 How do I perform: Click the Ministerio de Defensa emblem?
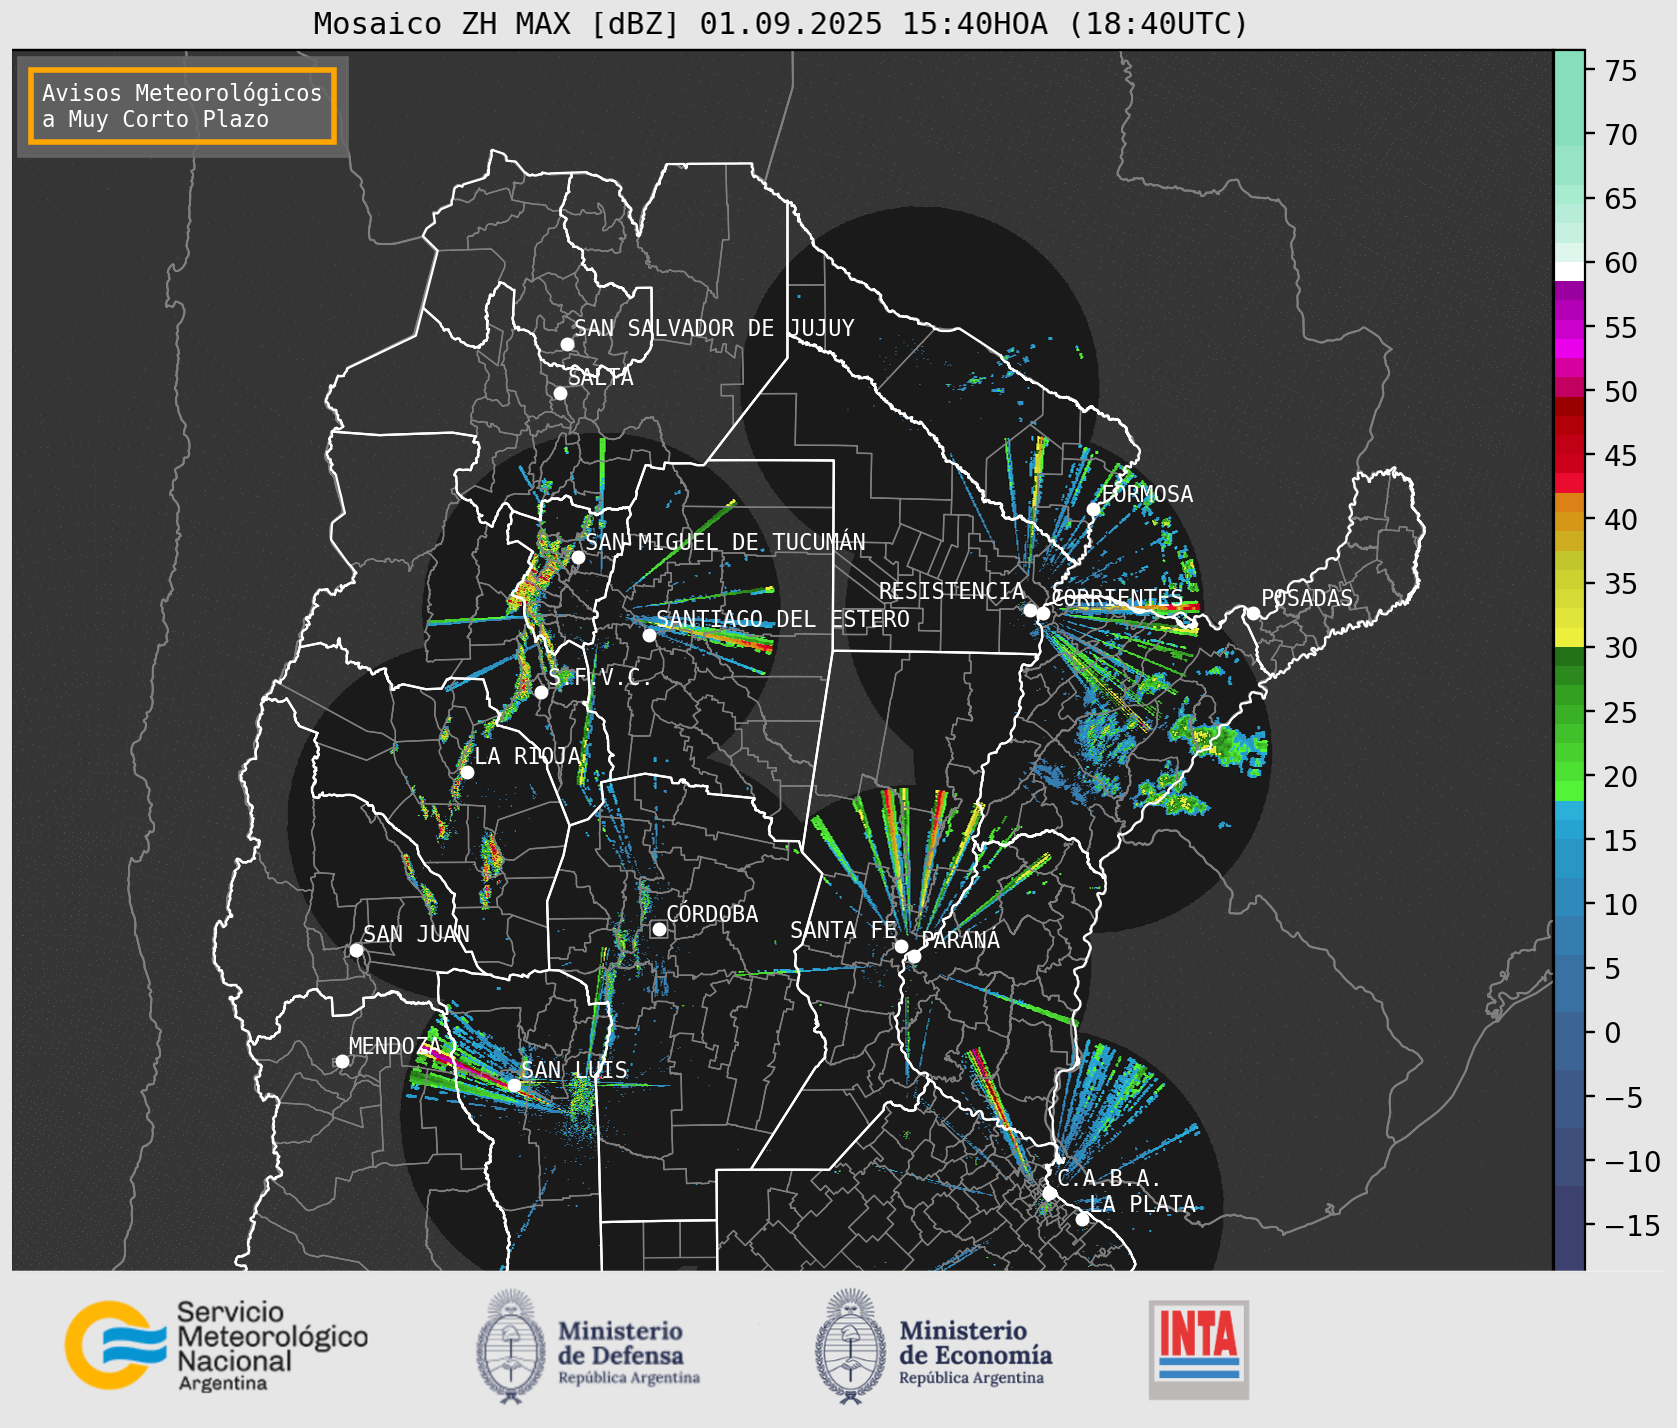coord(511,1345)
